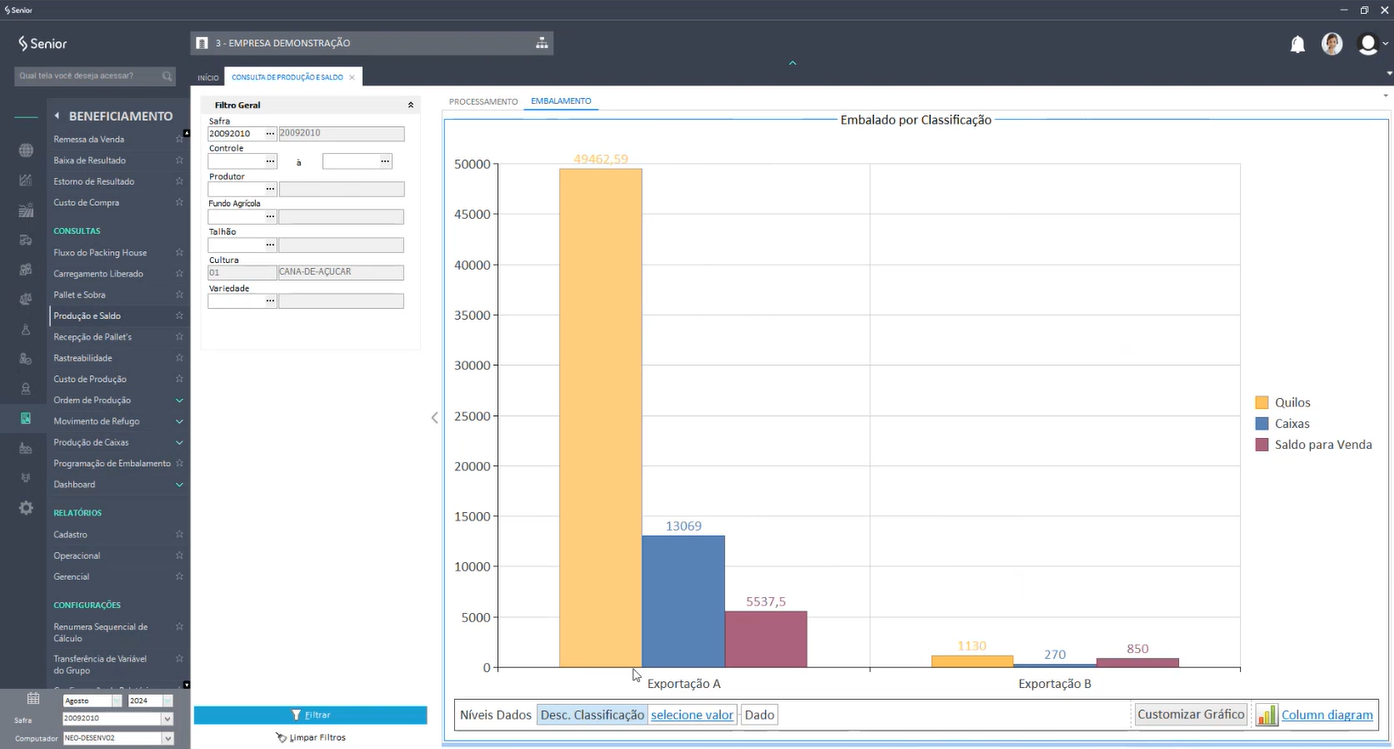
Task: Click the globe icon in left sidebar
Action: coord(26,150)
